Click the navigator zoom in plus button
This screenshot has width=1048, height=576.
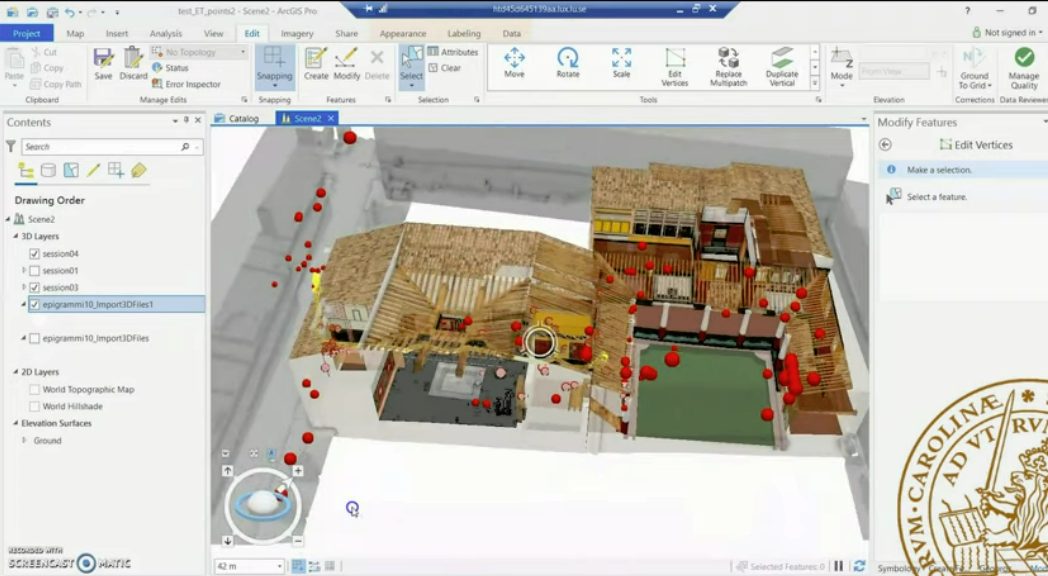tap(298, 471)
